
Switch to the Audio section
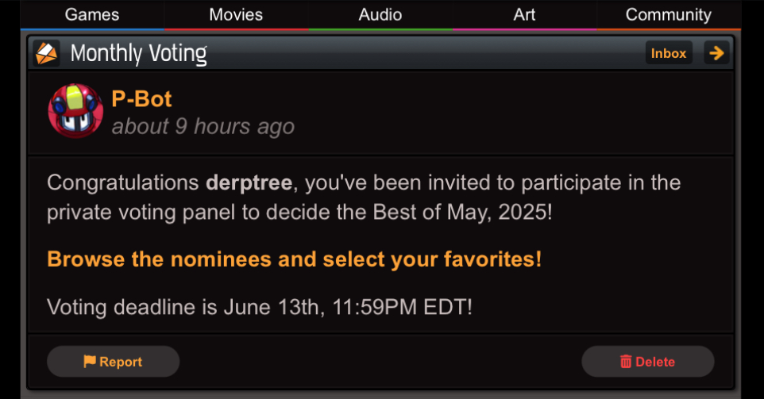(381, 15)
